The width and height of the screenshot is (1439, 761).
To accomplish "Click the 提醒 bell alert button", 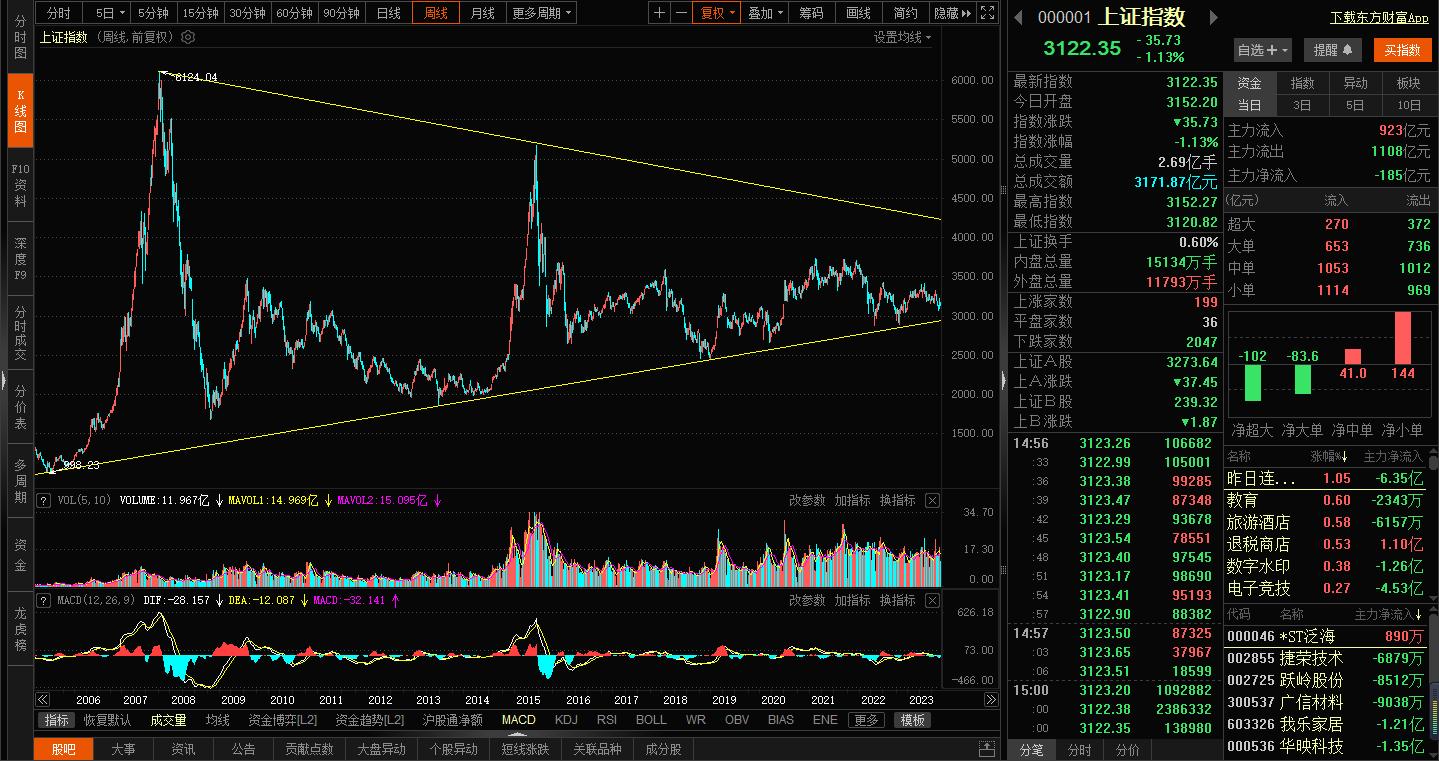I will tap(1333, 50).
